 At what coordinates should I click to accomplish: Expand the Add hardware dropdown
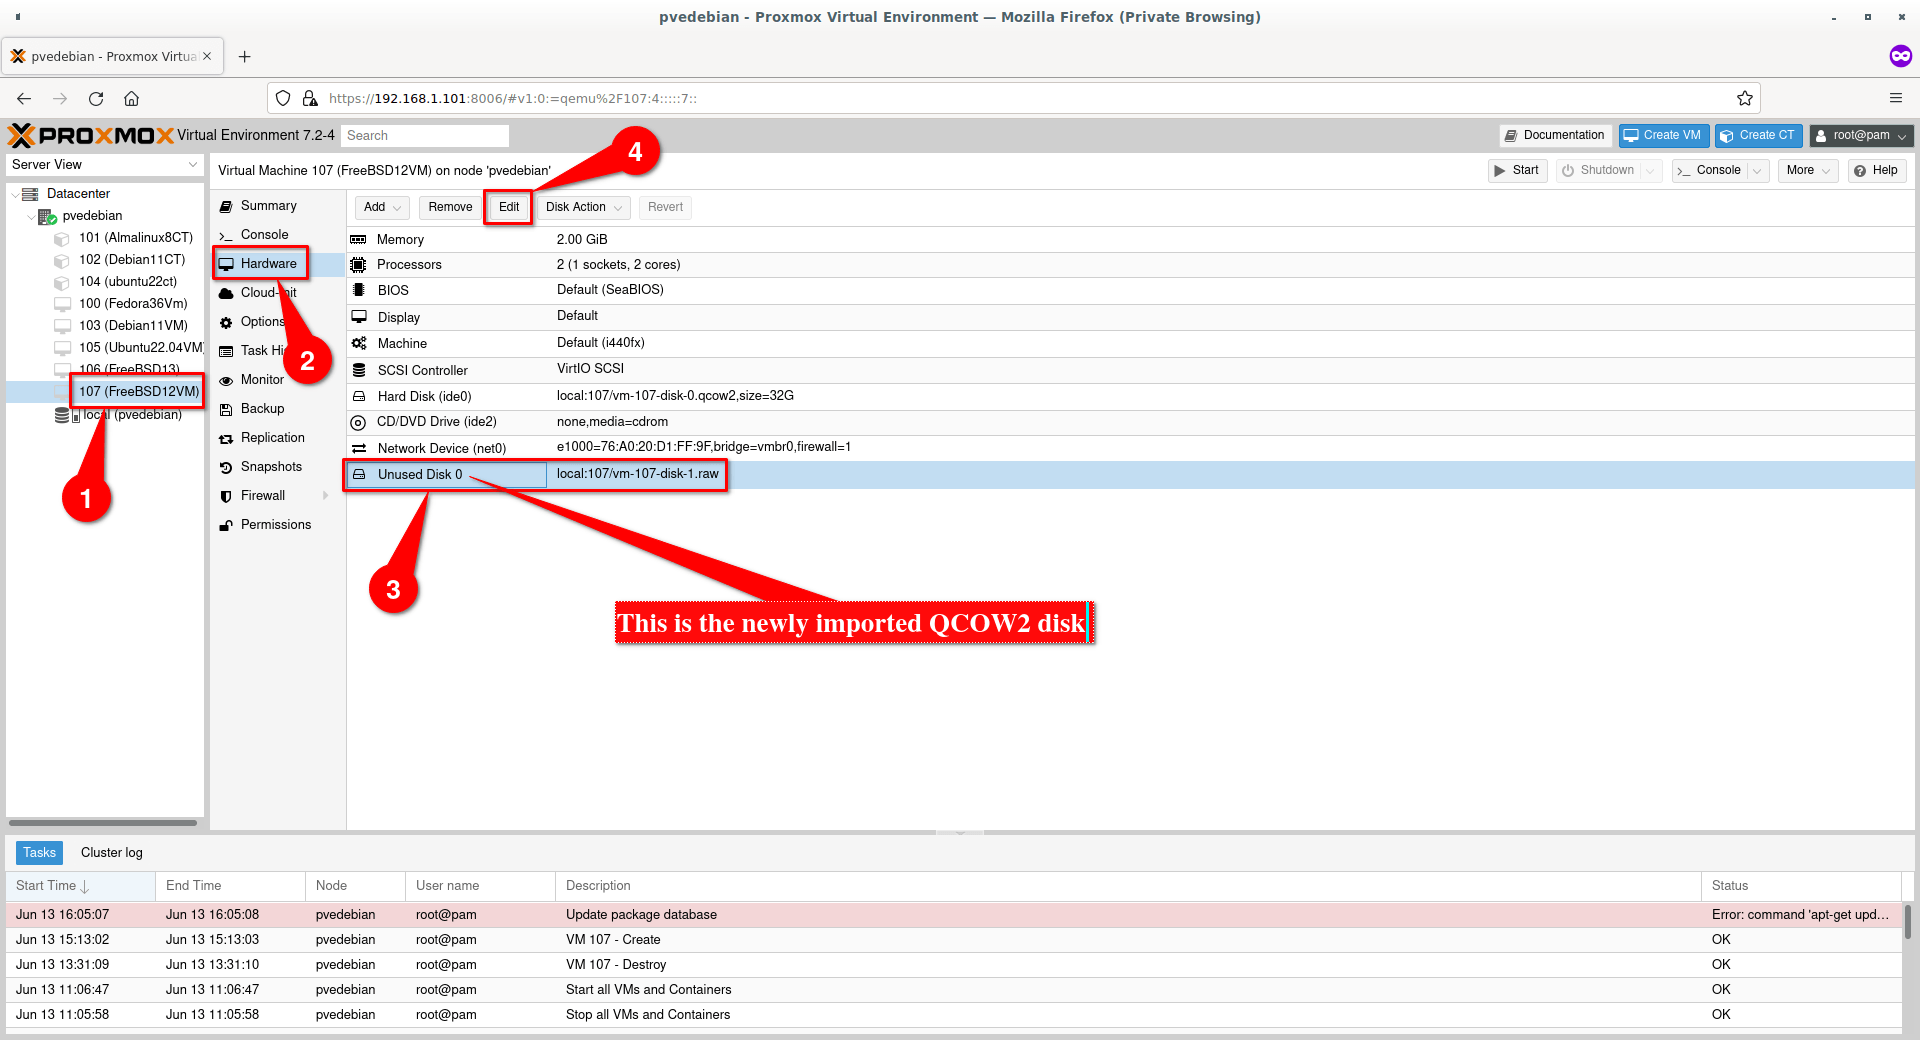tap(382, 207)
